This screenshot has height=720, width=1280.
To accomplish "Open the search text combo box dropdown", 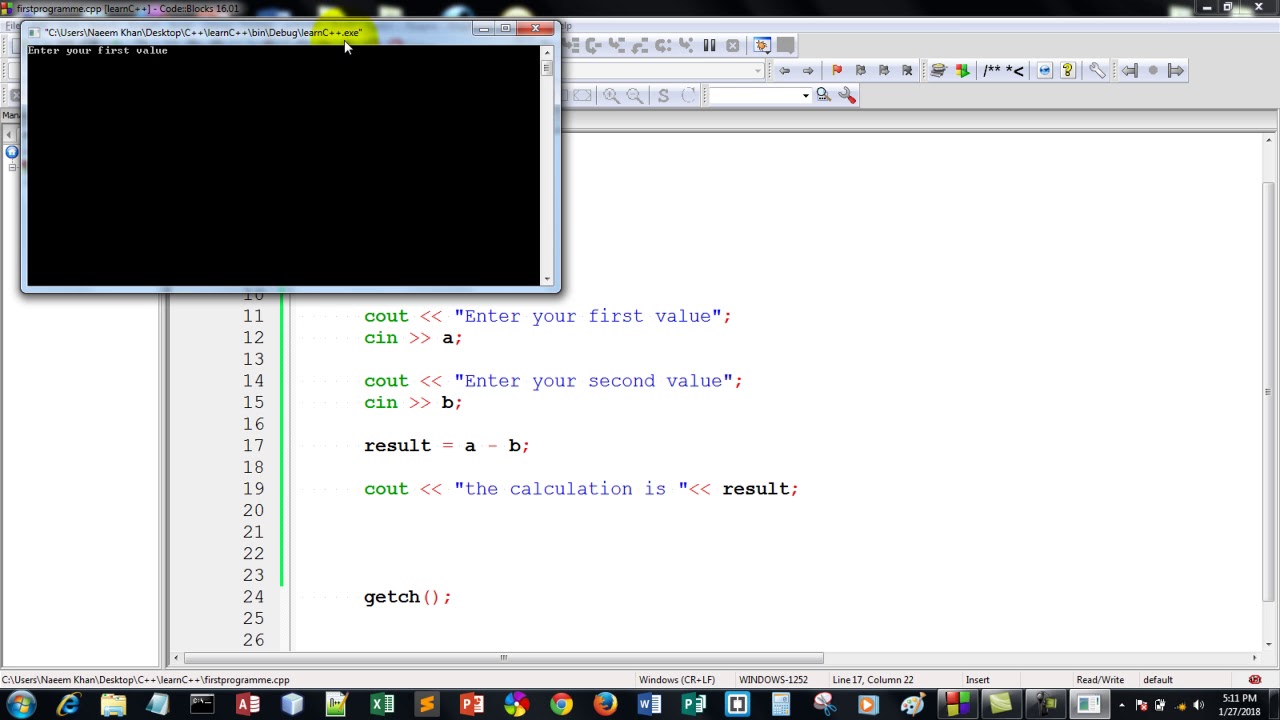I will pos(805,95).
